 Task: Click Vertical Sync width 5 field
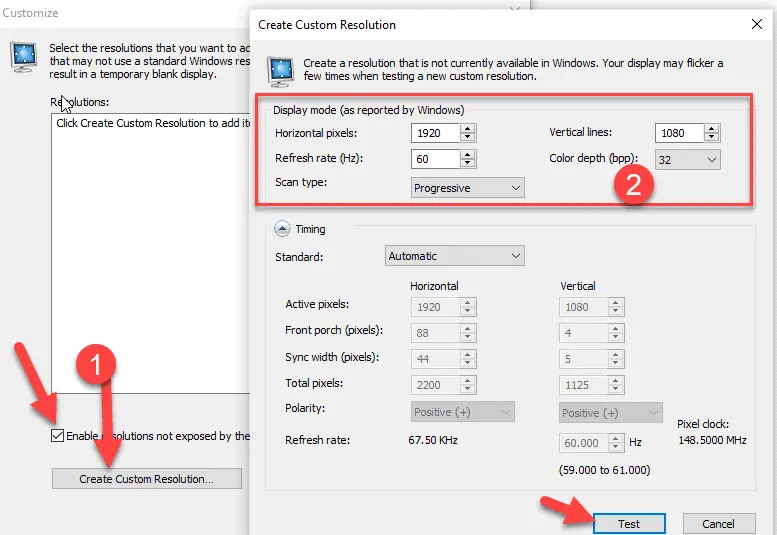pyautogui.click(x=584, y=359)
